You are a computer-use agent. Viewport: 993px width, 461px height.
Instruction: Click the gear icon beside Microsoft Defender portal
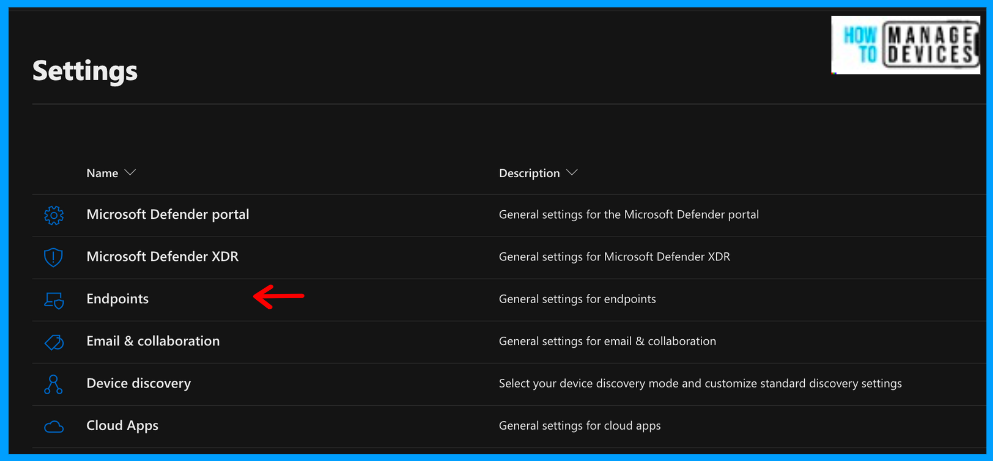click(54, 215)
